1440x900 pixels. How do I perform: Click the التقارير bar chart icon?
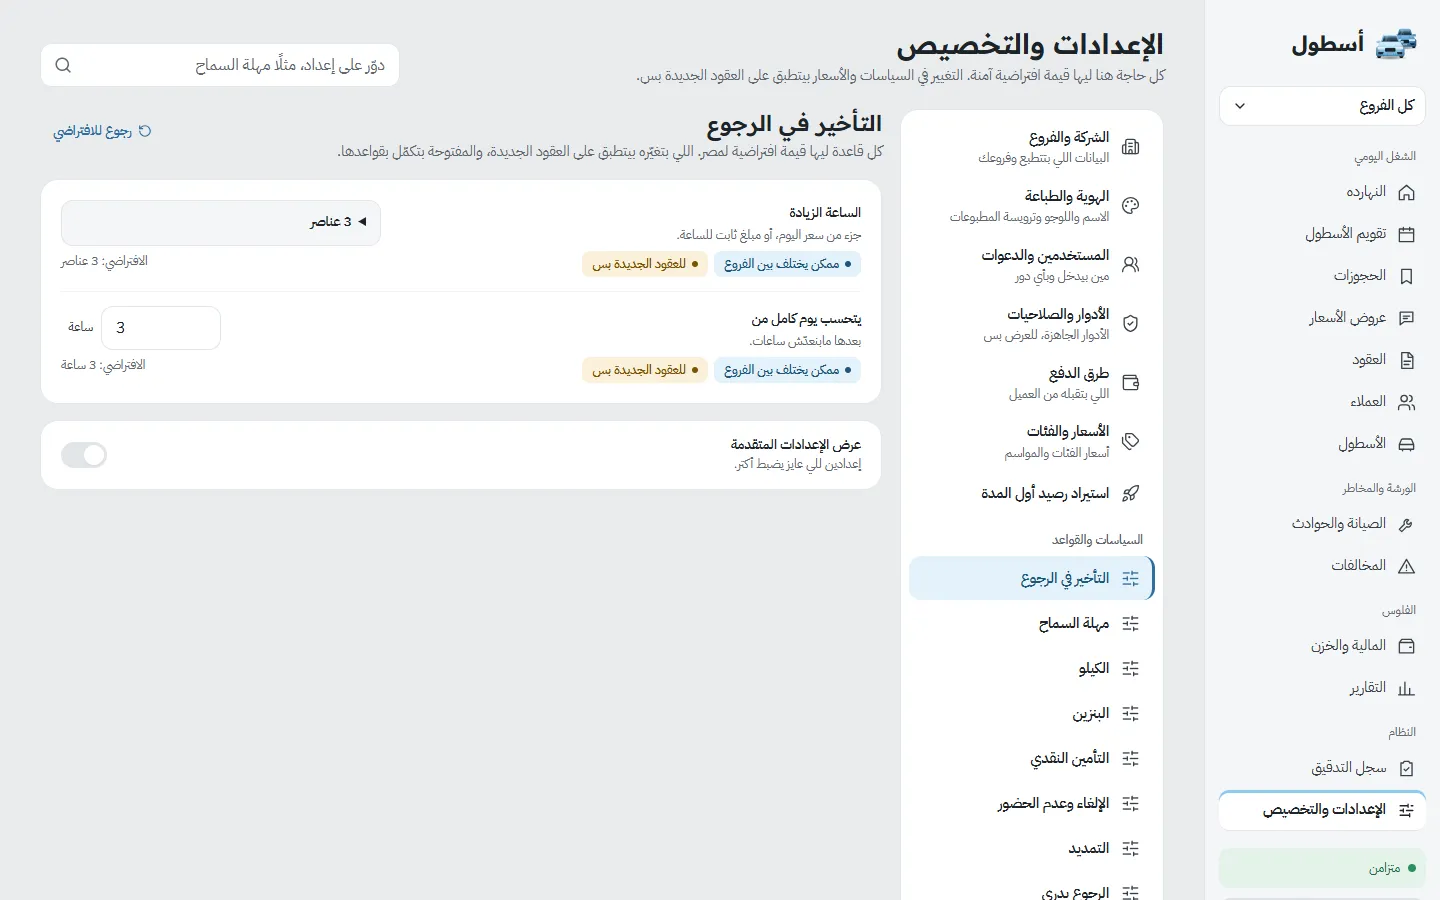pos(1406,688)
